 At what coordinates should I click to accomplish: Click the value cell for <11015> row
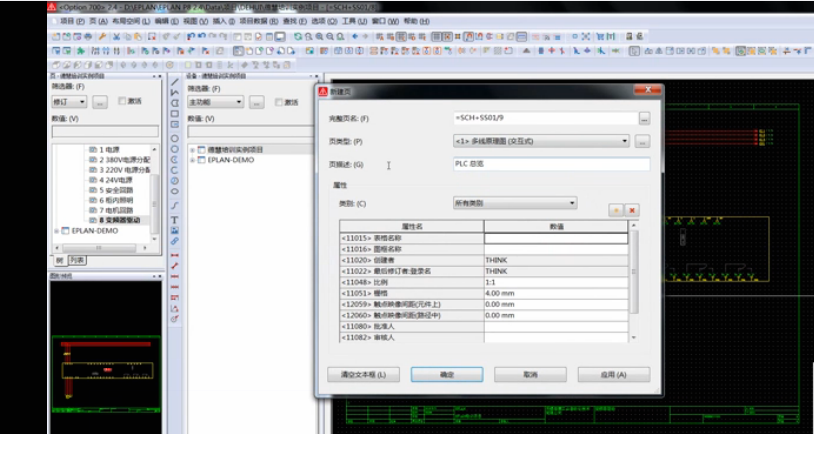556,238
